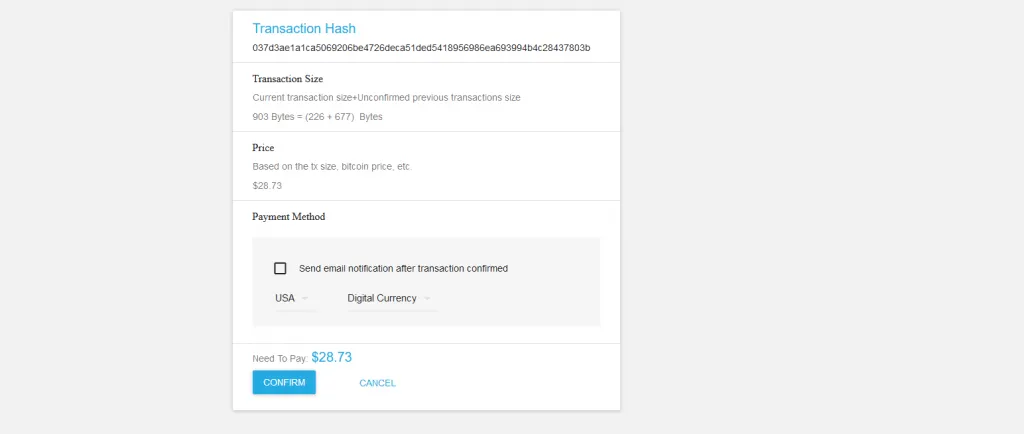The image size is (1024, 434).
Task: Click the arrow next to USA
Action: tap(305, 298)
